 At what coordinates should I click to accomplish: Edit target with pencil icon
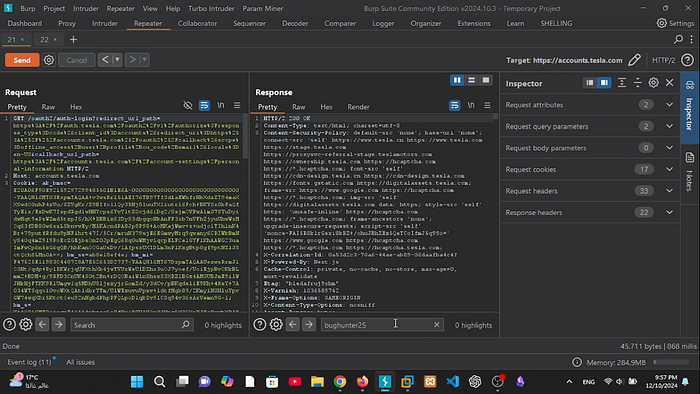pyautogui.click(x=634, y=60)
